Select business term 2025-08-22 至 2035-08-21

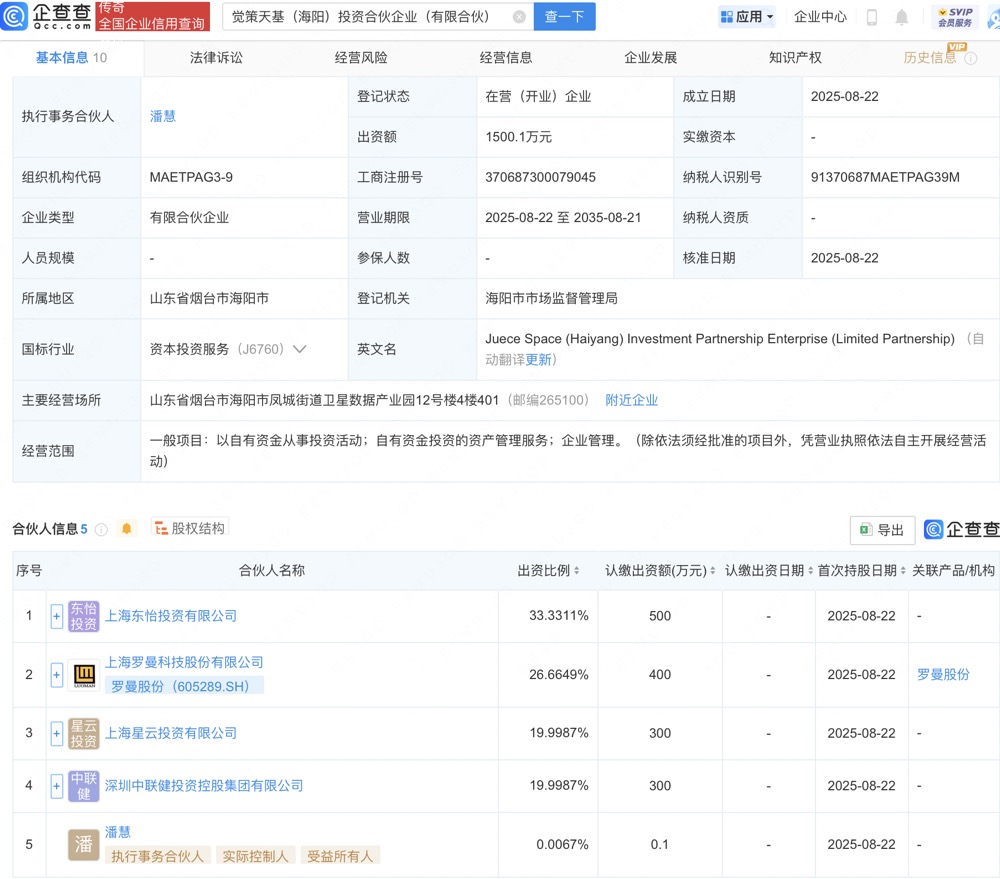[x=563, y=218]
